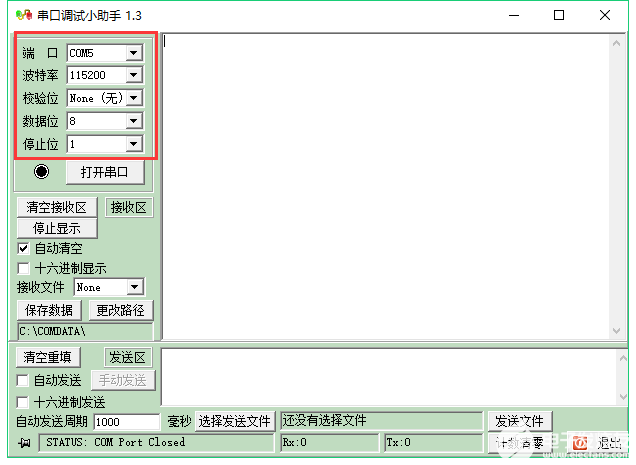The image size is (636, 465).
Task: Click receive area scrollbar down arrow
Action: tap(617, 331)
